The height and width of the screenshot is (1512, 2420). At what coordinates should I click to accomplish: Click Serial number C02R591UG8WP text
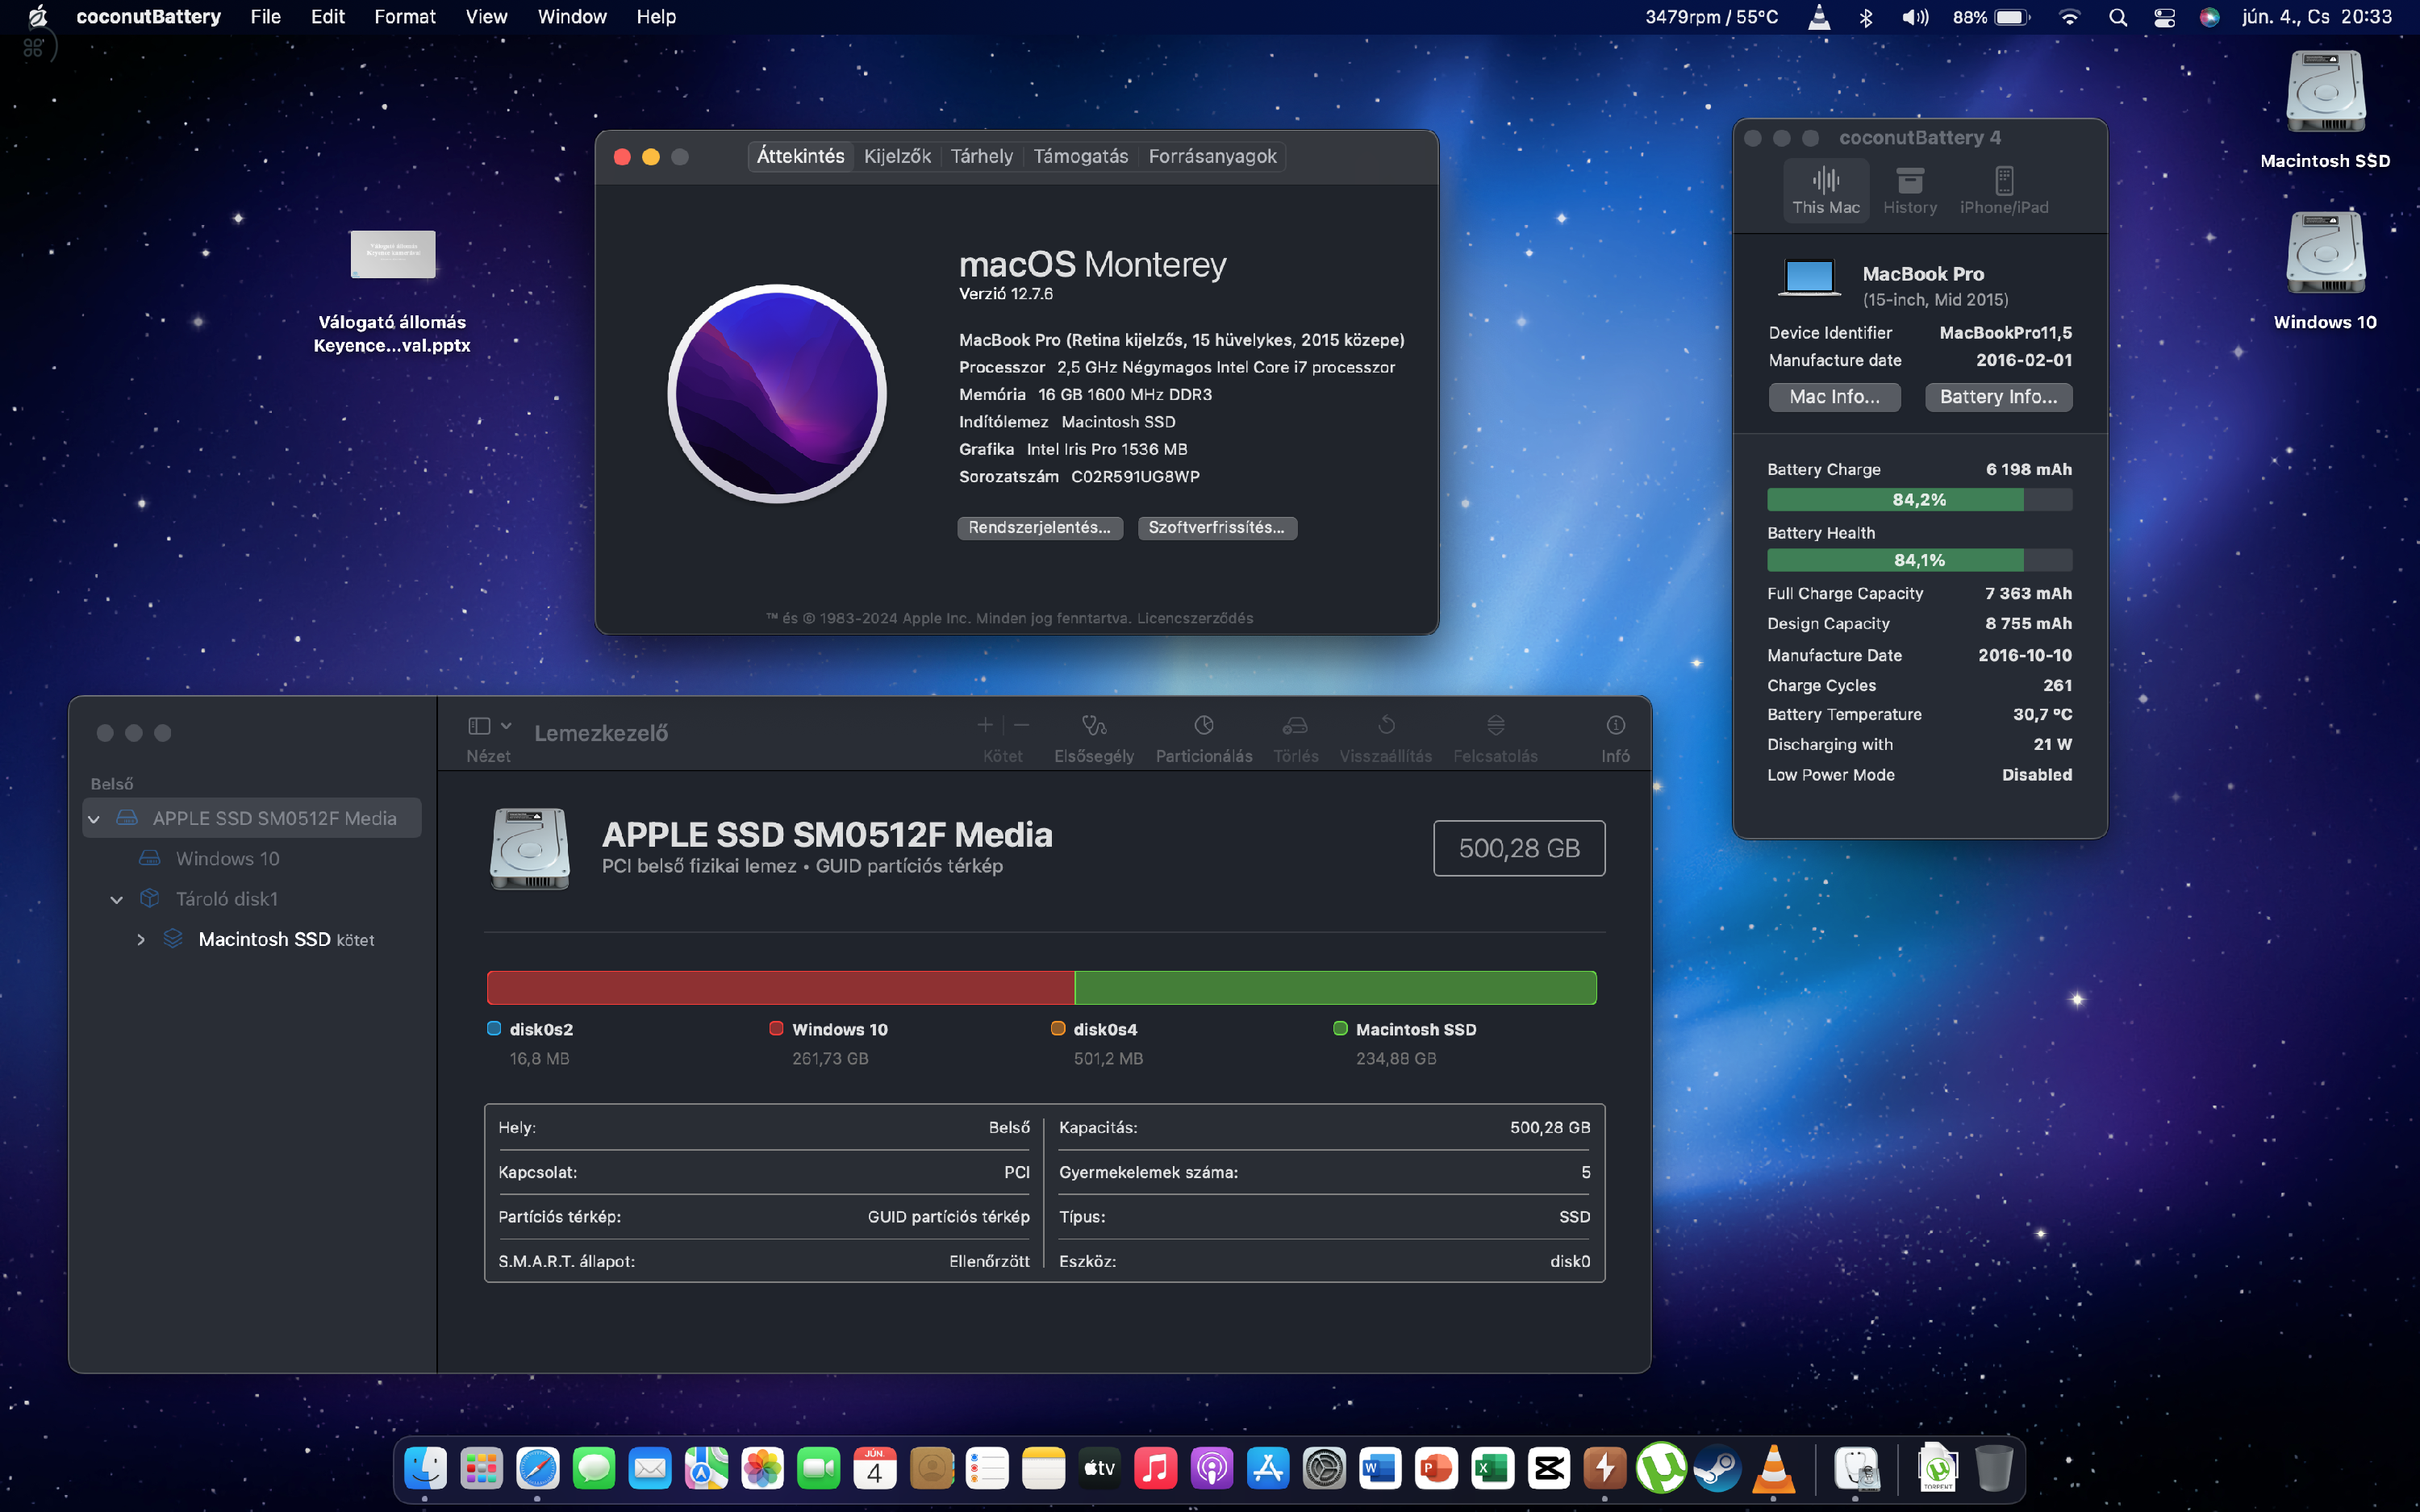[1135, 477]
